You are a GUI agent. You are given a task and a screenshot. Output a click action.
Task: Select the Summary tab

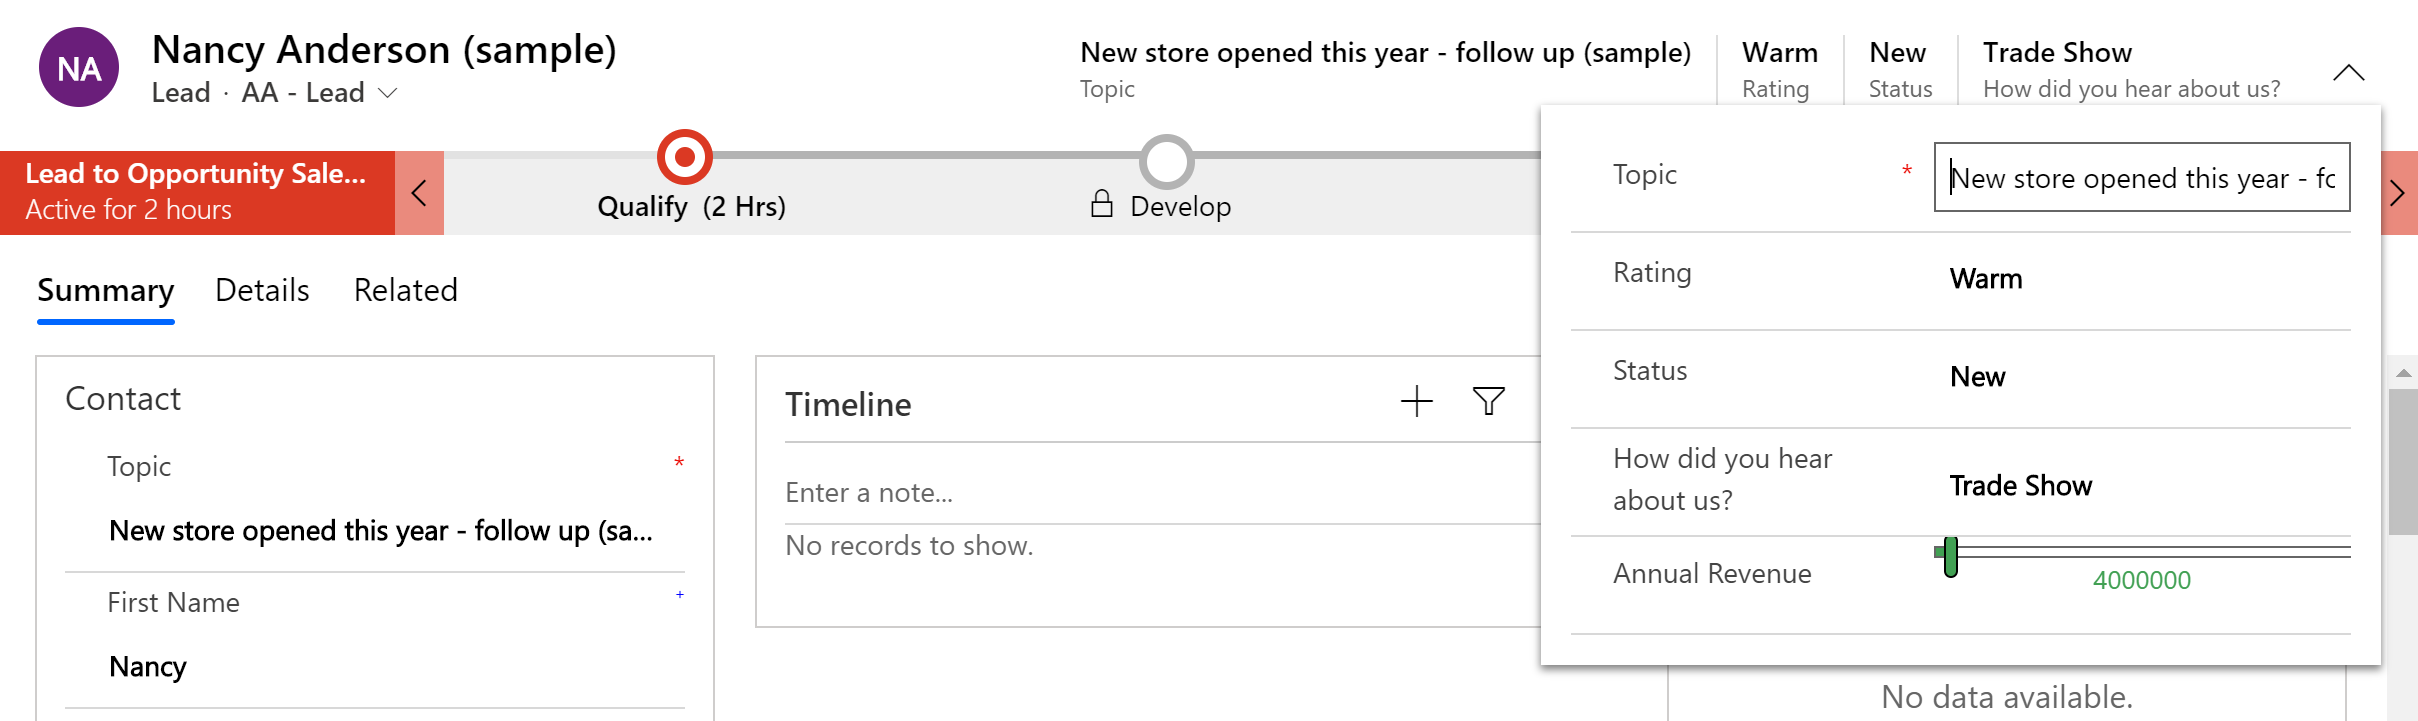click(x=106, y=290)
